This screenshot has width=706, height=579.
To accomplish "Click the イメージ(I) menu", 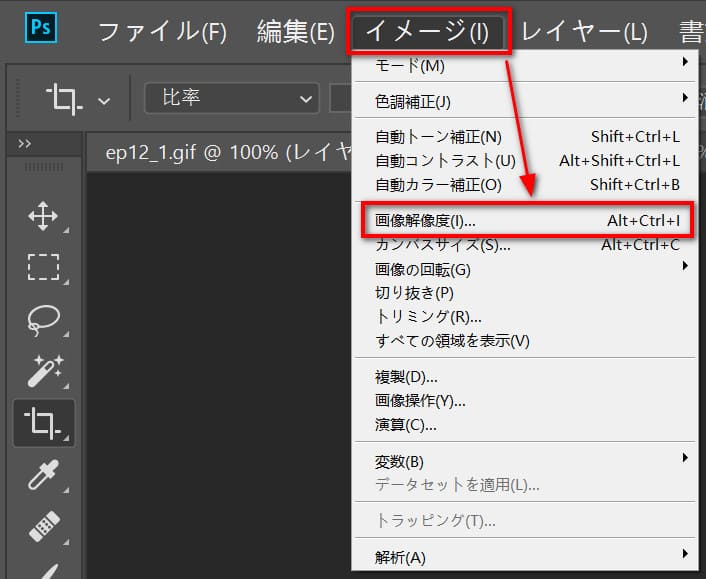I will pos(428,32).
